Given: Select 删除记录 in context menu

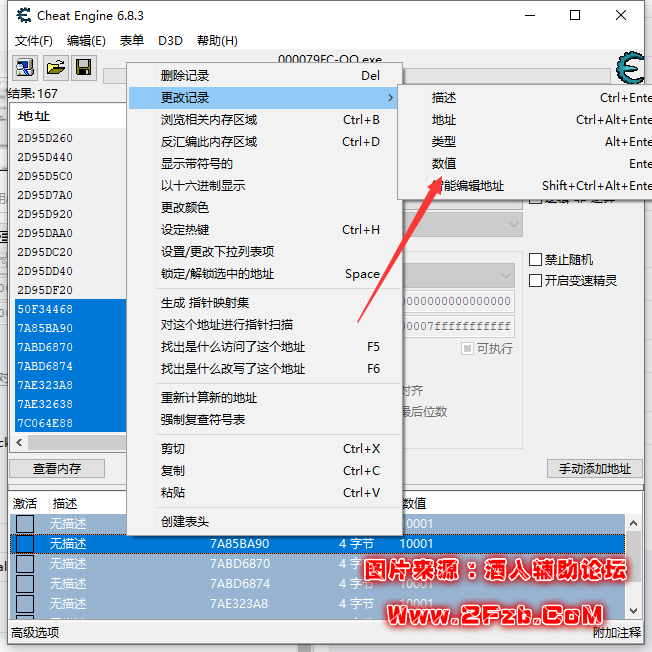Looking at the screenshot, I should coord(264,76).
